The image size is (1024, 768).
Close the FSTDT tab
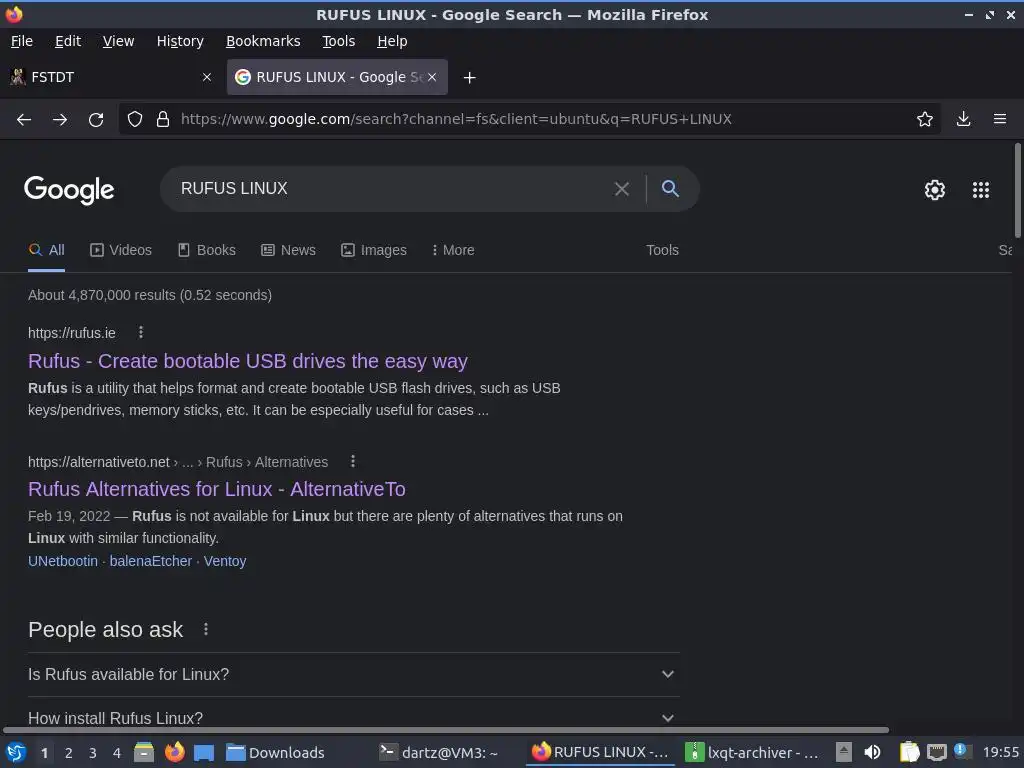206,77
